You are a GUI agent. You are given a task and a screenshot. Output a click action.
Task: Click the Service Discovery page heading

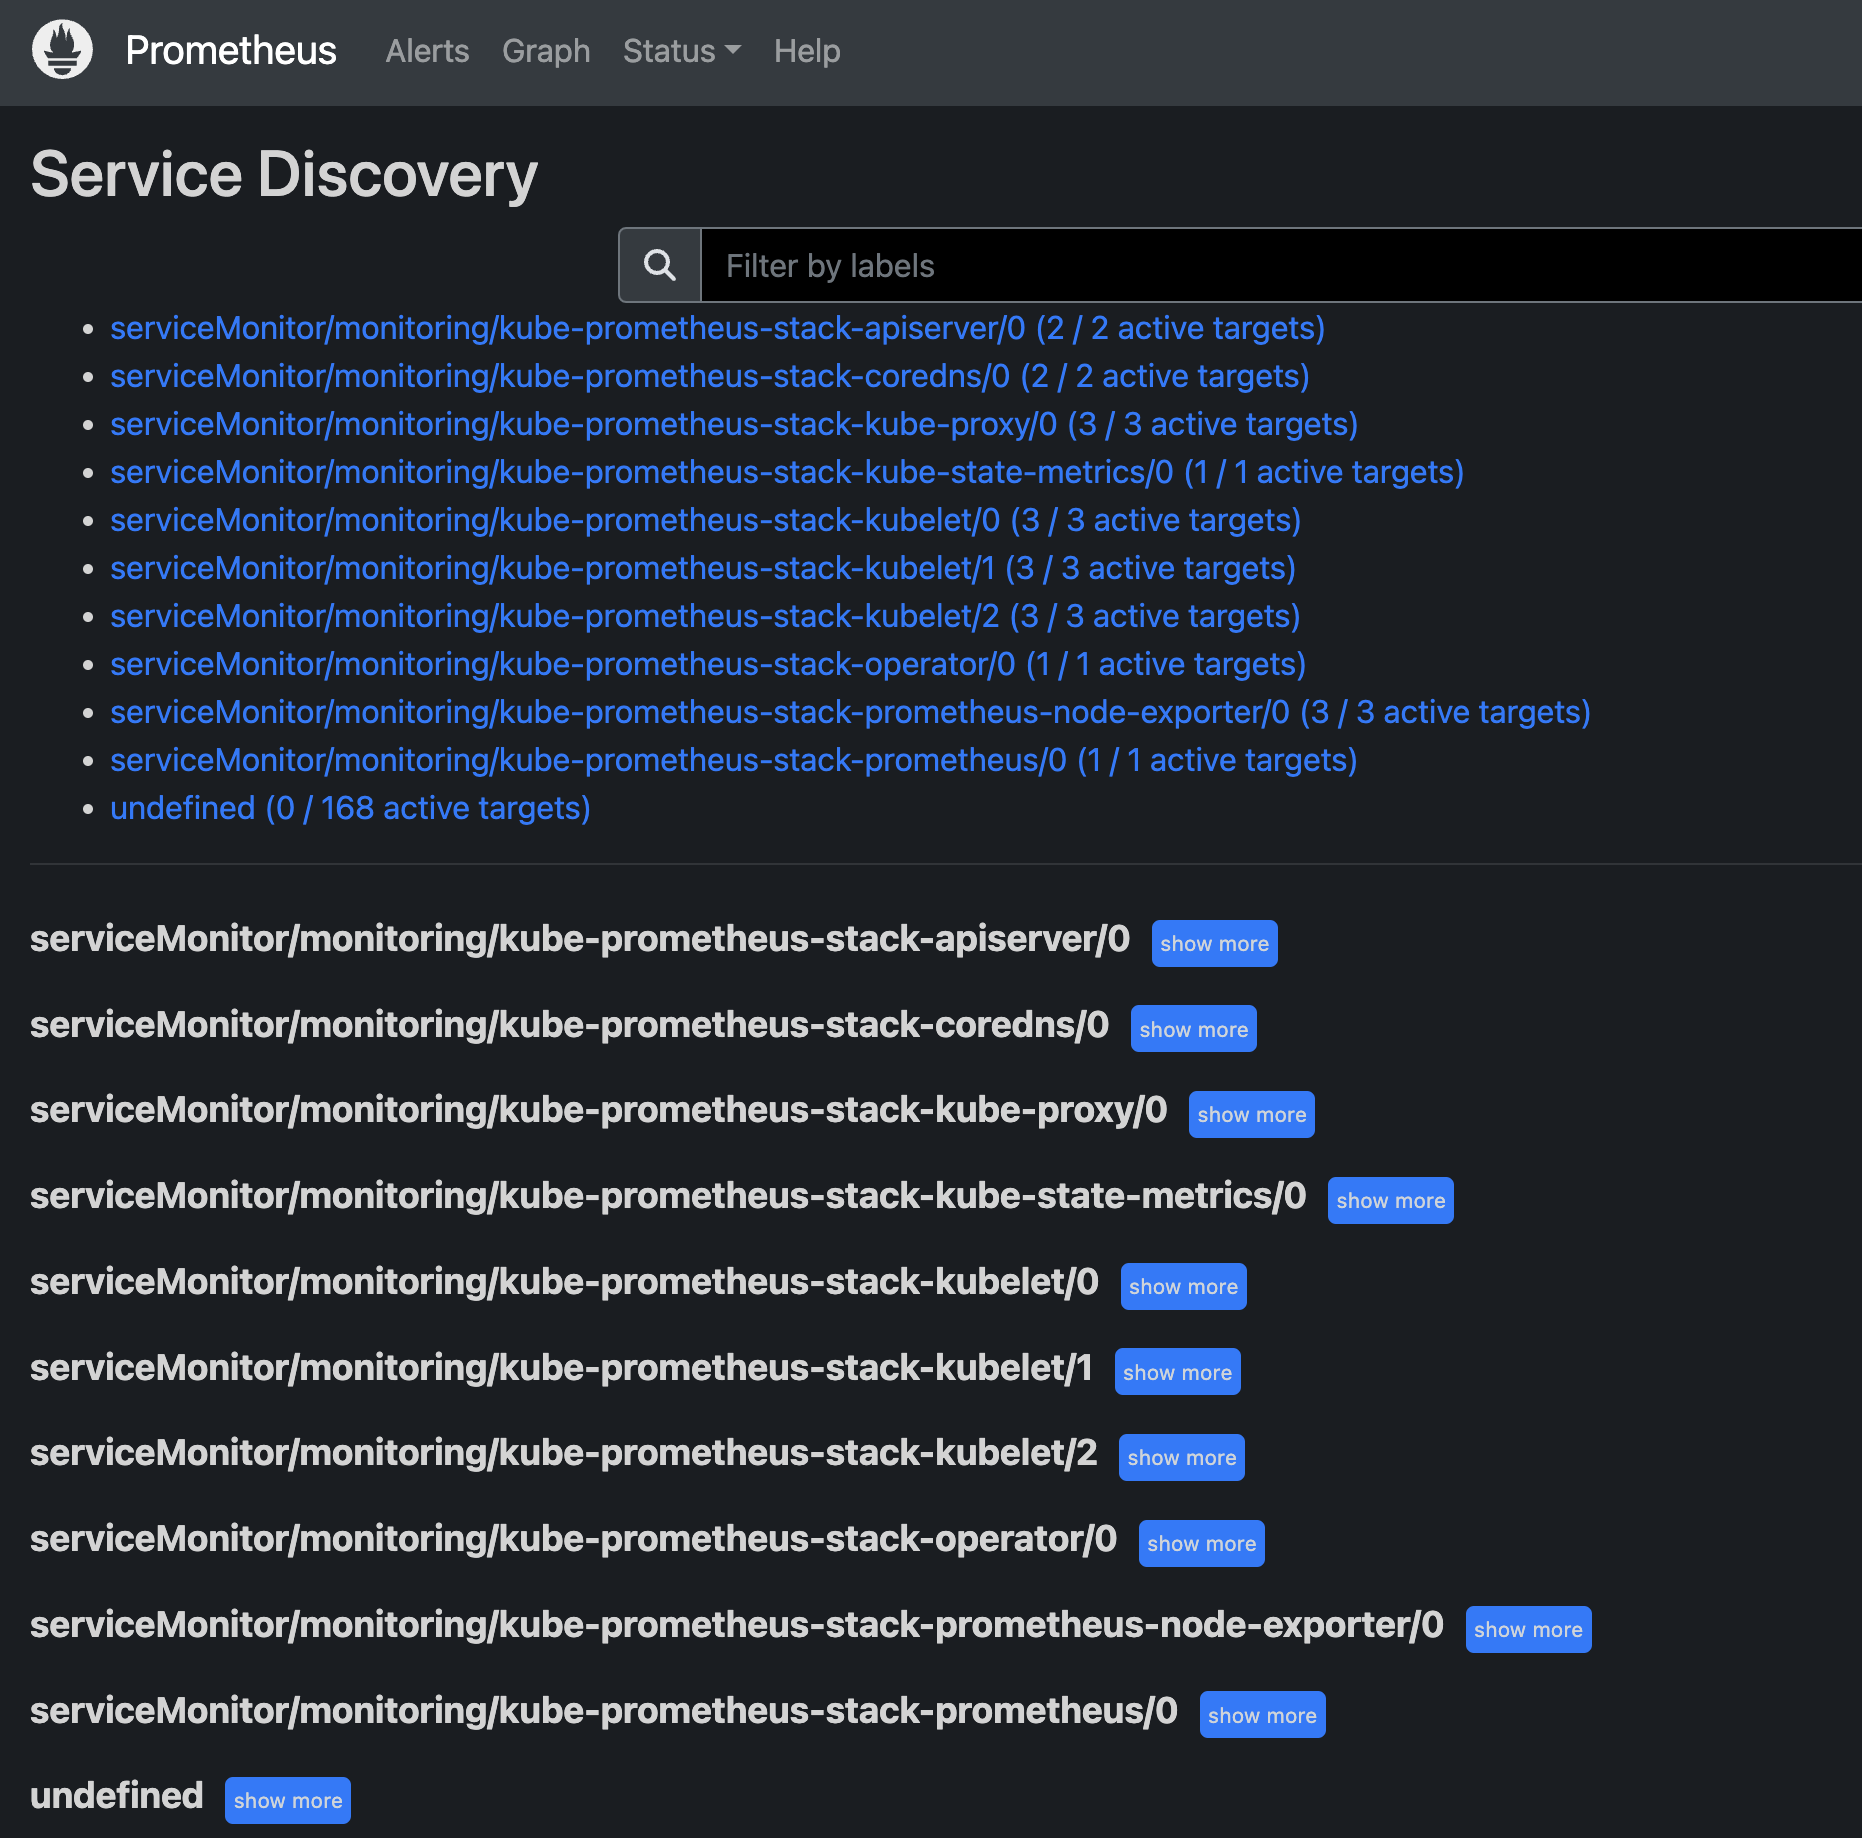284,174
